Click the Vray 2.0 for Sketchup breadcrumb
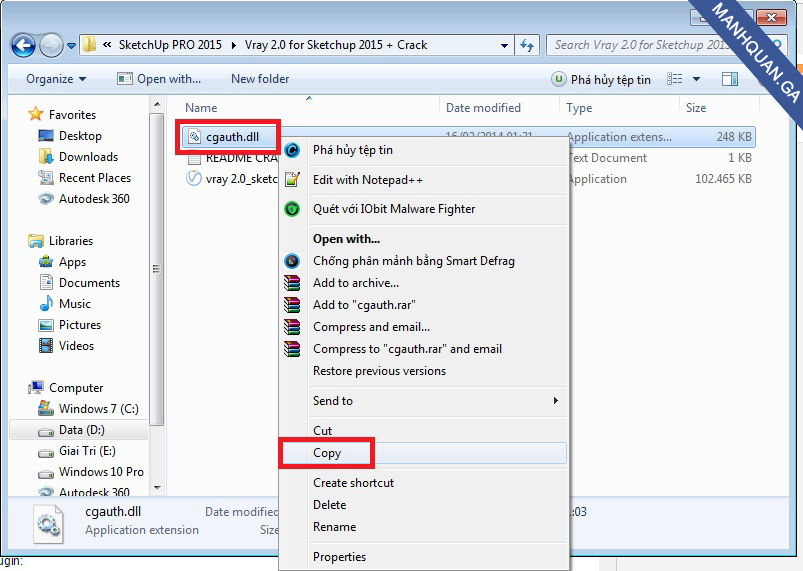803x571 pixels. click(336, 45)
